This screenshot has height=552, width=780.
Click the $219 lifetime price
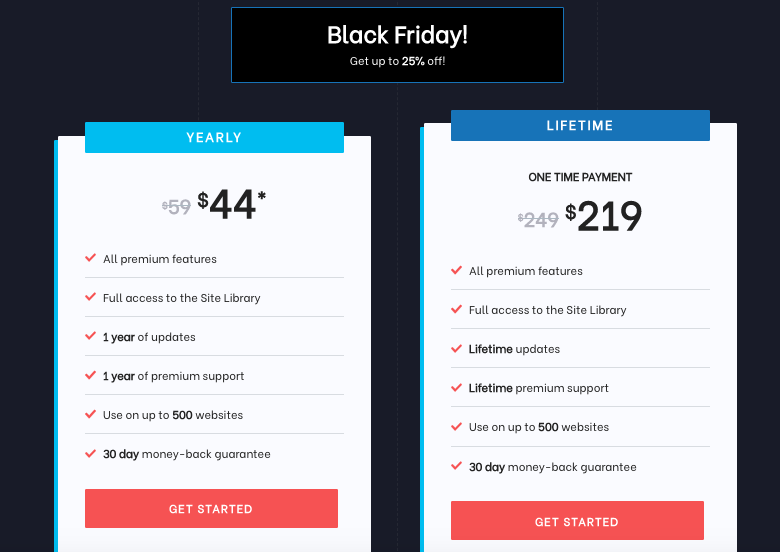(603, 216)
